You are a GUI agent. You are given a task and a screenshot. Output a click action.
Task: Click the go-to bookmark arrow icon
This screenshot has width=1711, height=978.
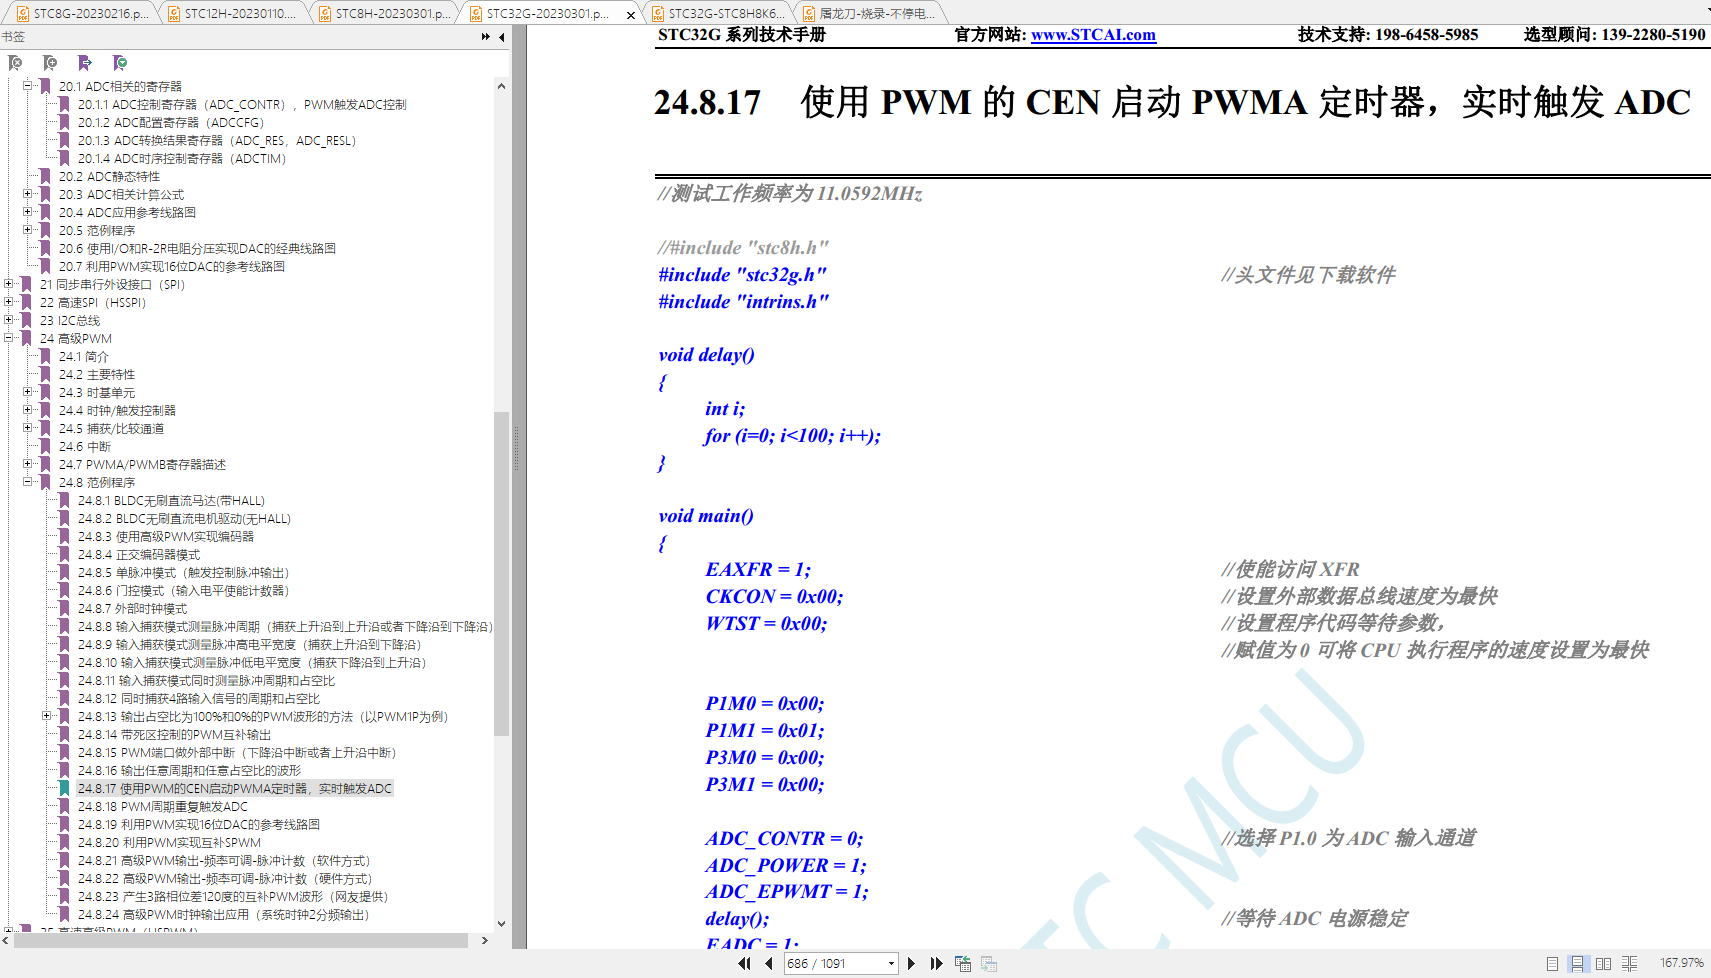[x=85, y=63]
